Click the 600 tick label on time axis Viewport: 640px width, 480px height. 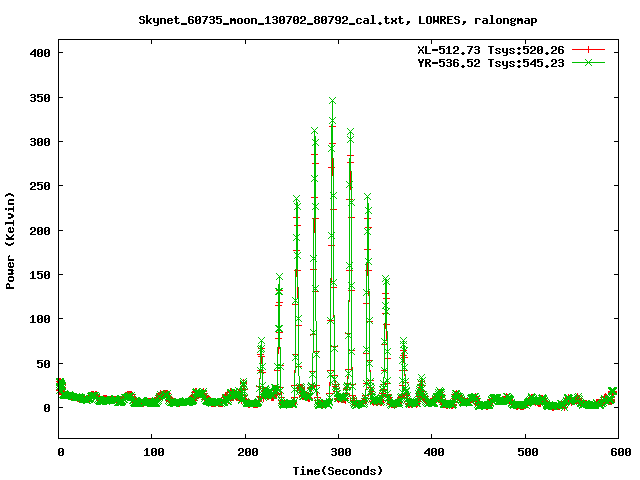621,452
